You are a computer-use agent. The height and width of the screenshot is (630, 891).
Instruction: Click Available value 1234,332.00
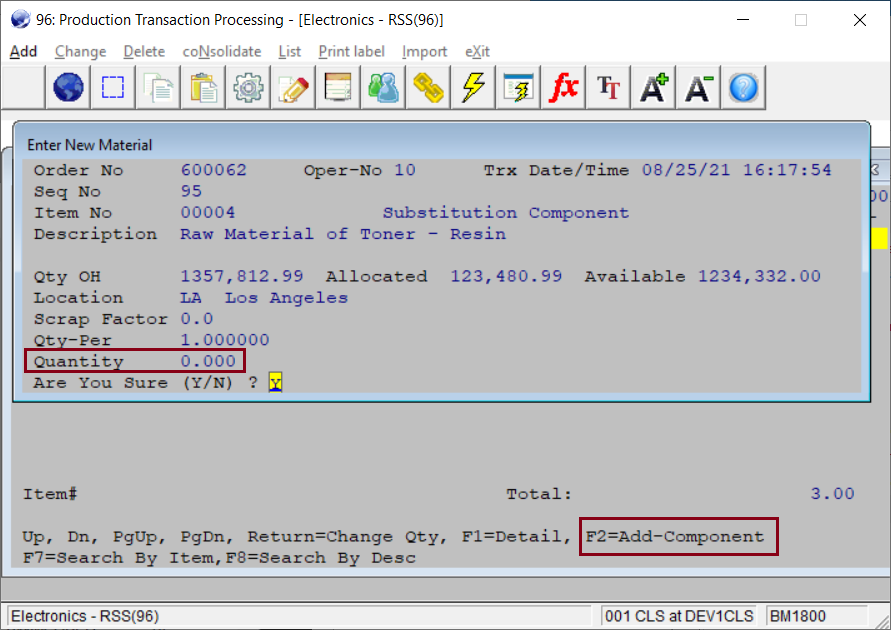[760, 276]
